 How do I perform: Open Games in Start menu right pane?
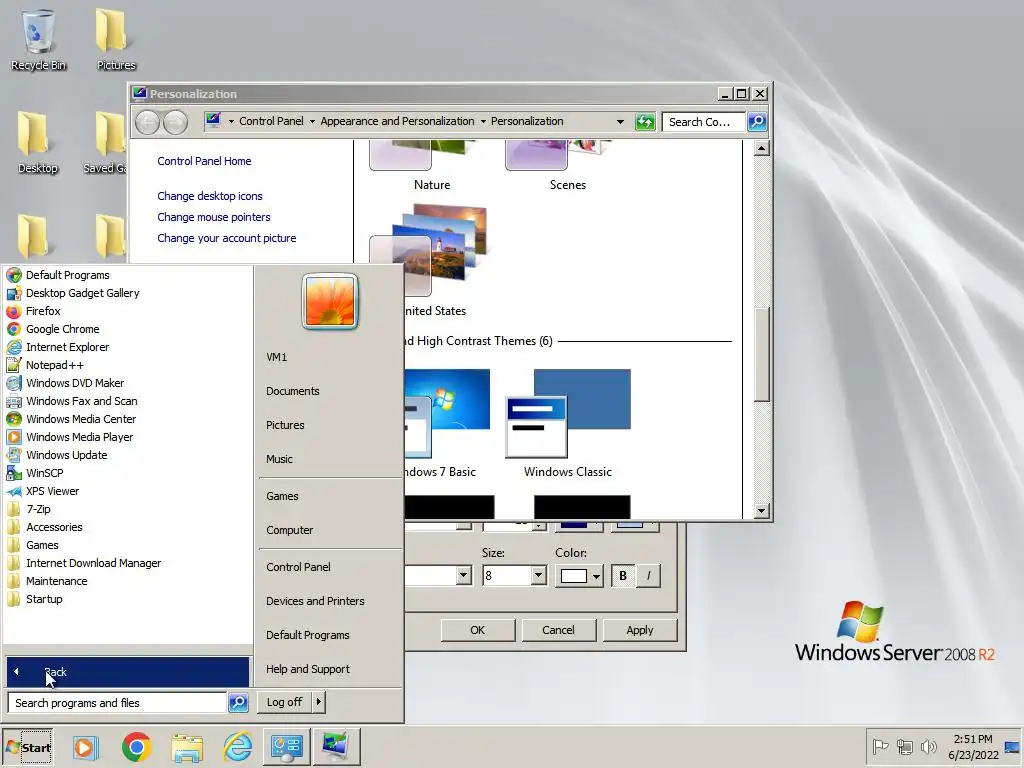pos(282,496)
